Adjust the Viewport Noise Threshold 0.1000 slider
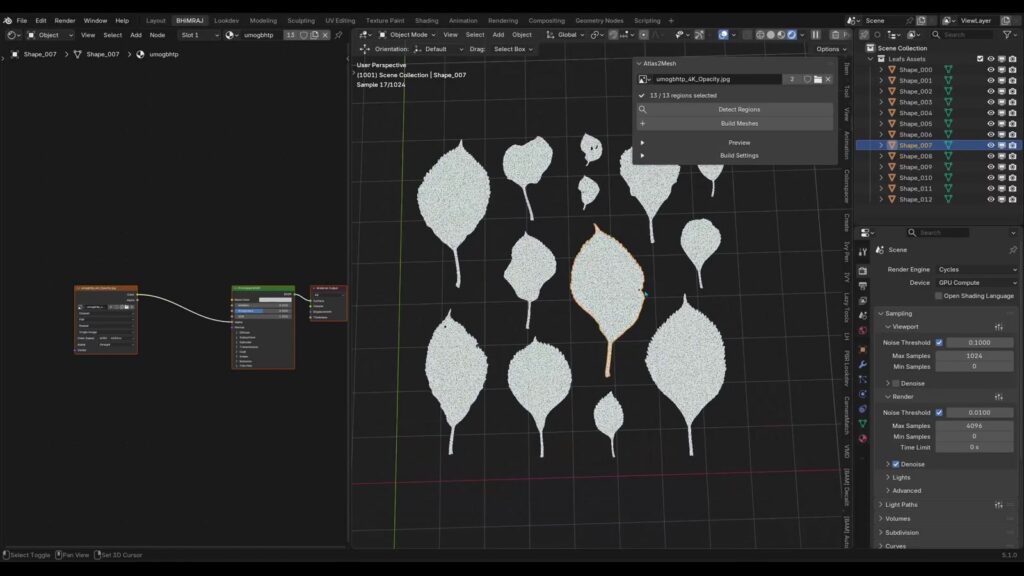This screenshot has height=576, width=1024. pyautogui.click(x=980, y=343)
